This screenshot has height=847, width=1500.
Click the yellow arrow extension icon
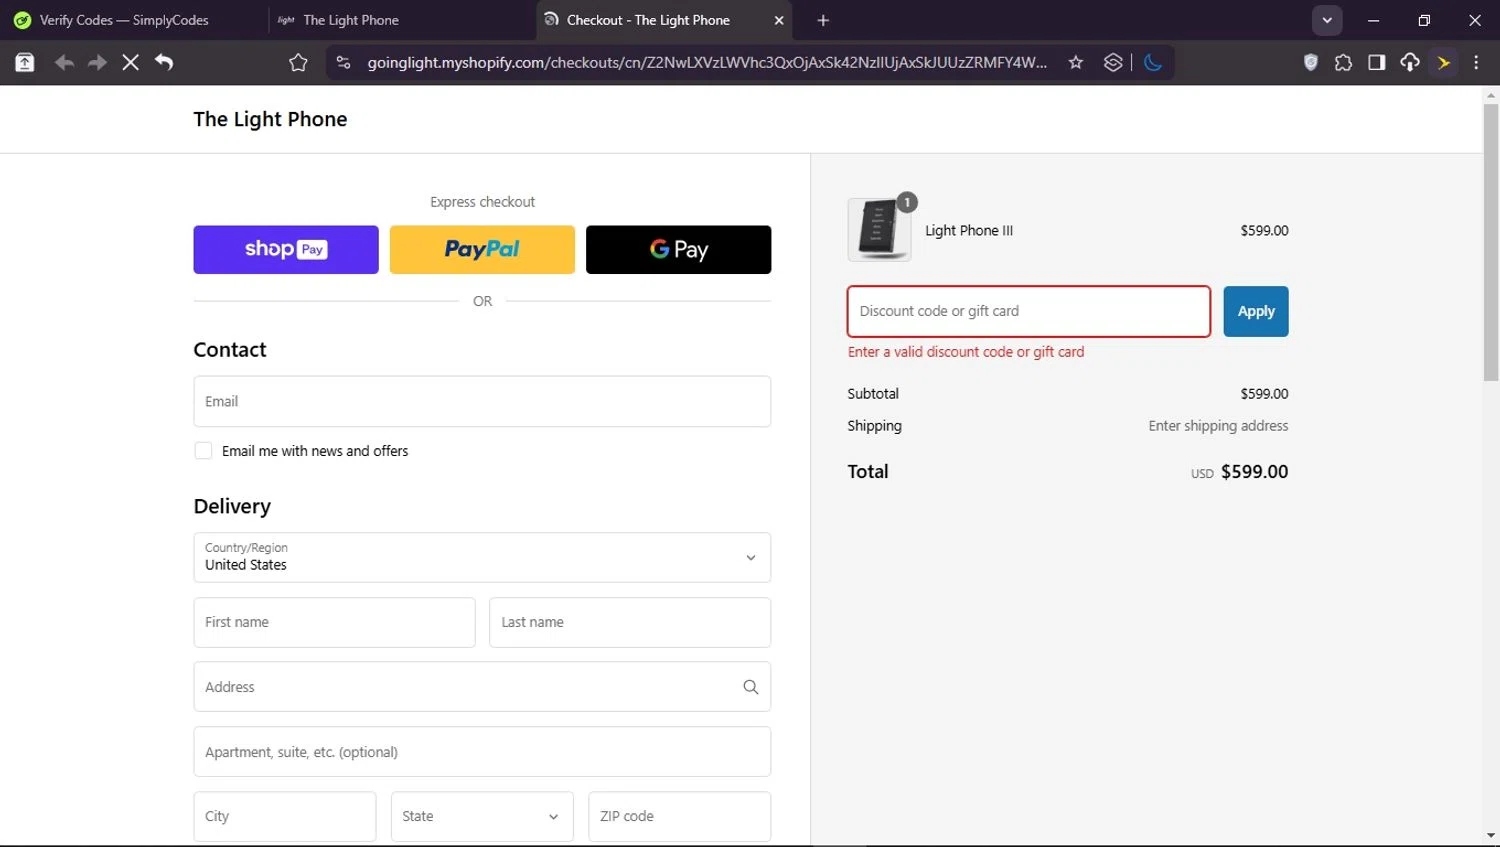click(x=1444, y=62)
